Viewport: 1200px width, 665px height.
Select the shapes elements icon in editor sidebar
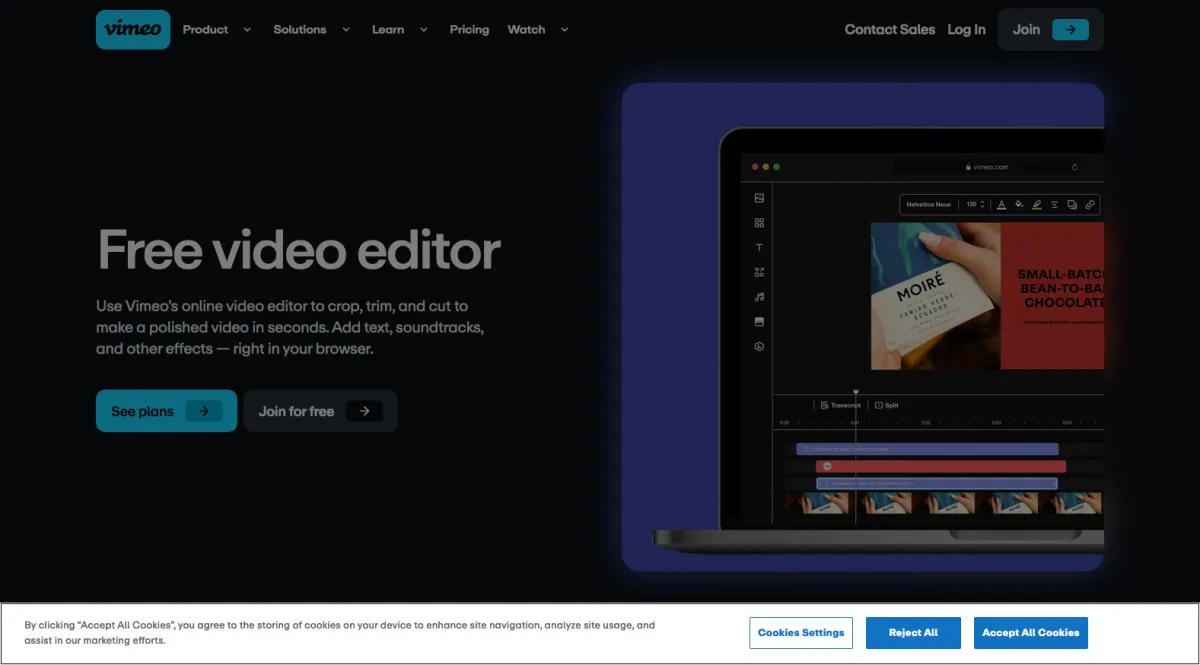[x=759, y=272]
